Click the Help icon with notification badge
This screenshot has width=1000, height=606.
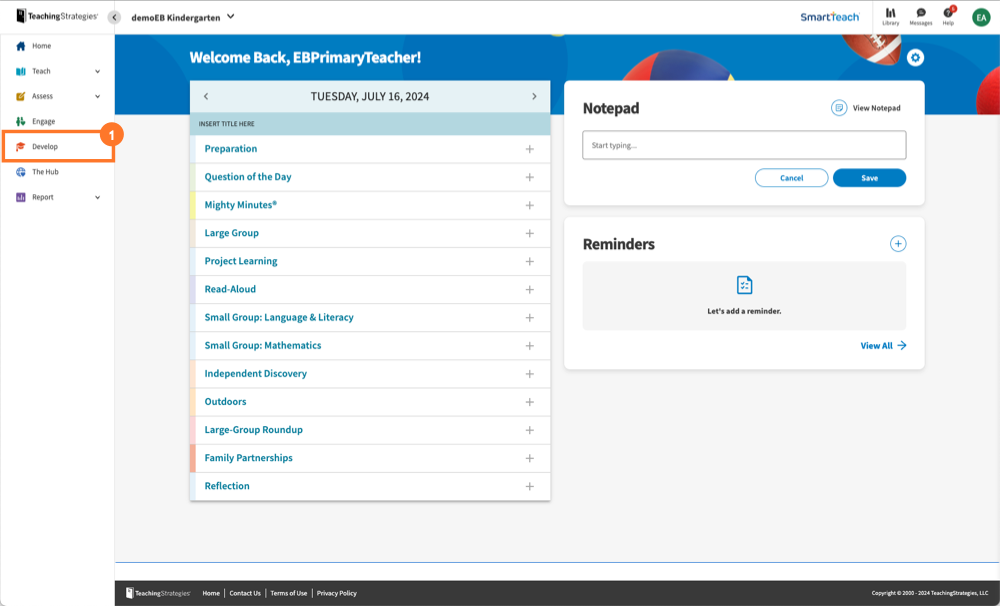948,16
